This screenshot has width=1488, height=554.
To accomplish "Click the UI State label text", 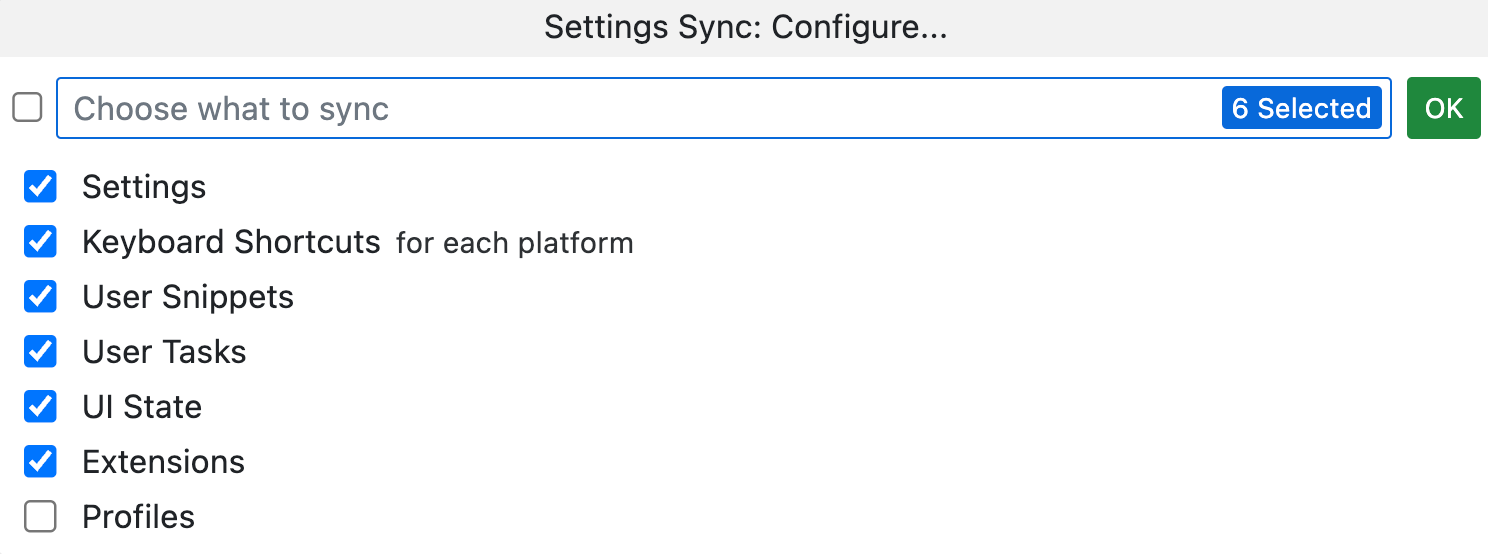I will [142, 407].
